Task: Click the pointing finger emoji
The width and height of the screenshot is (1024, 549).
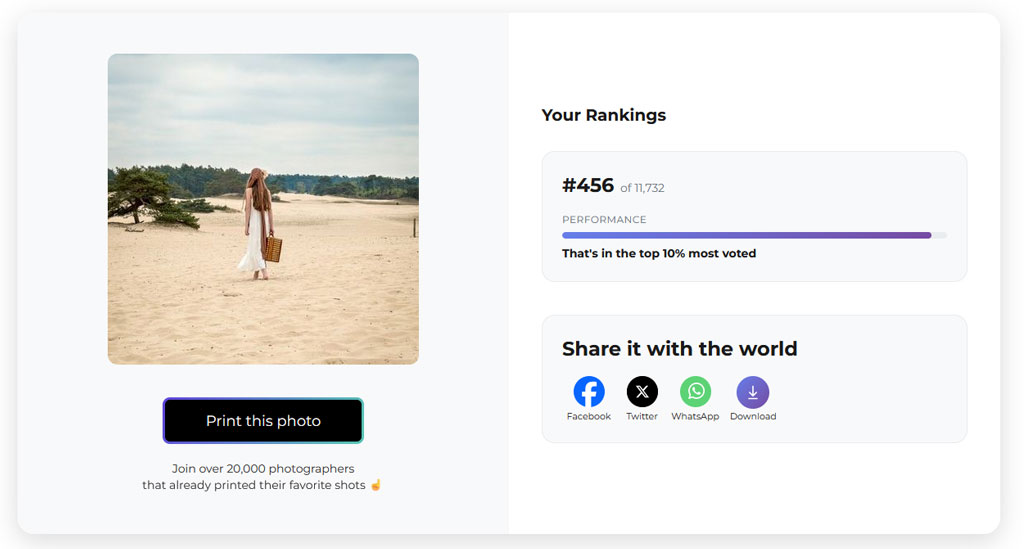Action: click(376, 484)
